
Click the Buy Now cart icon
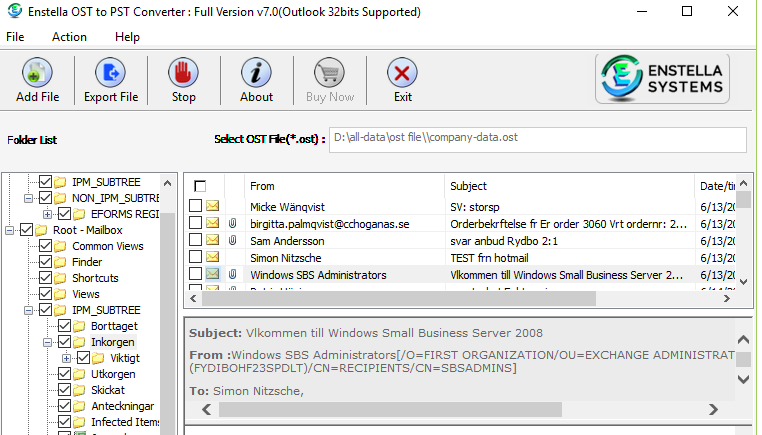(x=329, y=73)
